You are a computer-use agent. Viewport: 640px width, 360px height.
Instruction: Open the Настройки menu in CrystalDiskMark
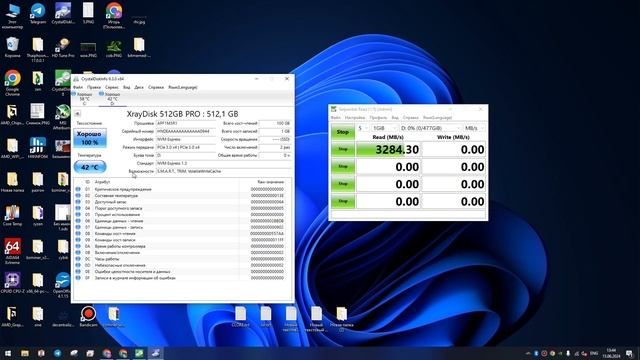355,118
